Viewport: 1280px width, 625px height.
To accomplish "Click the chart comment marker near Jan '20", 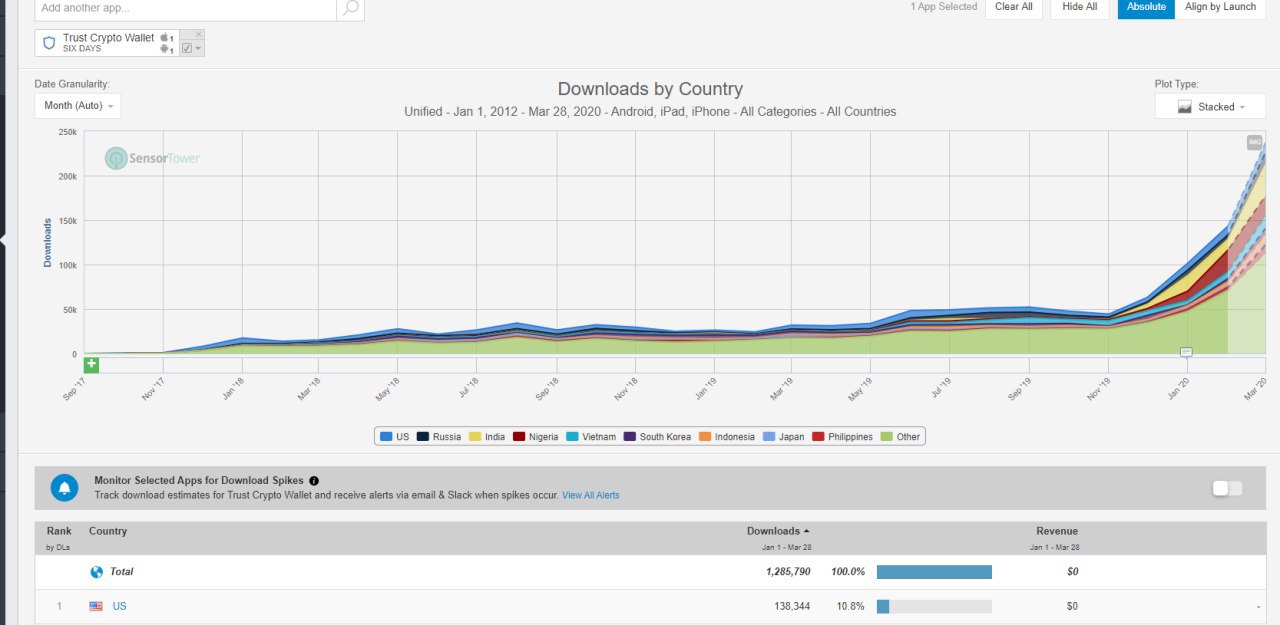I will click(x=1186, y=352).
